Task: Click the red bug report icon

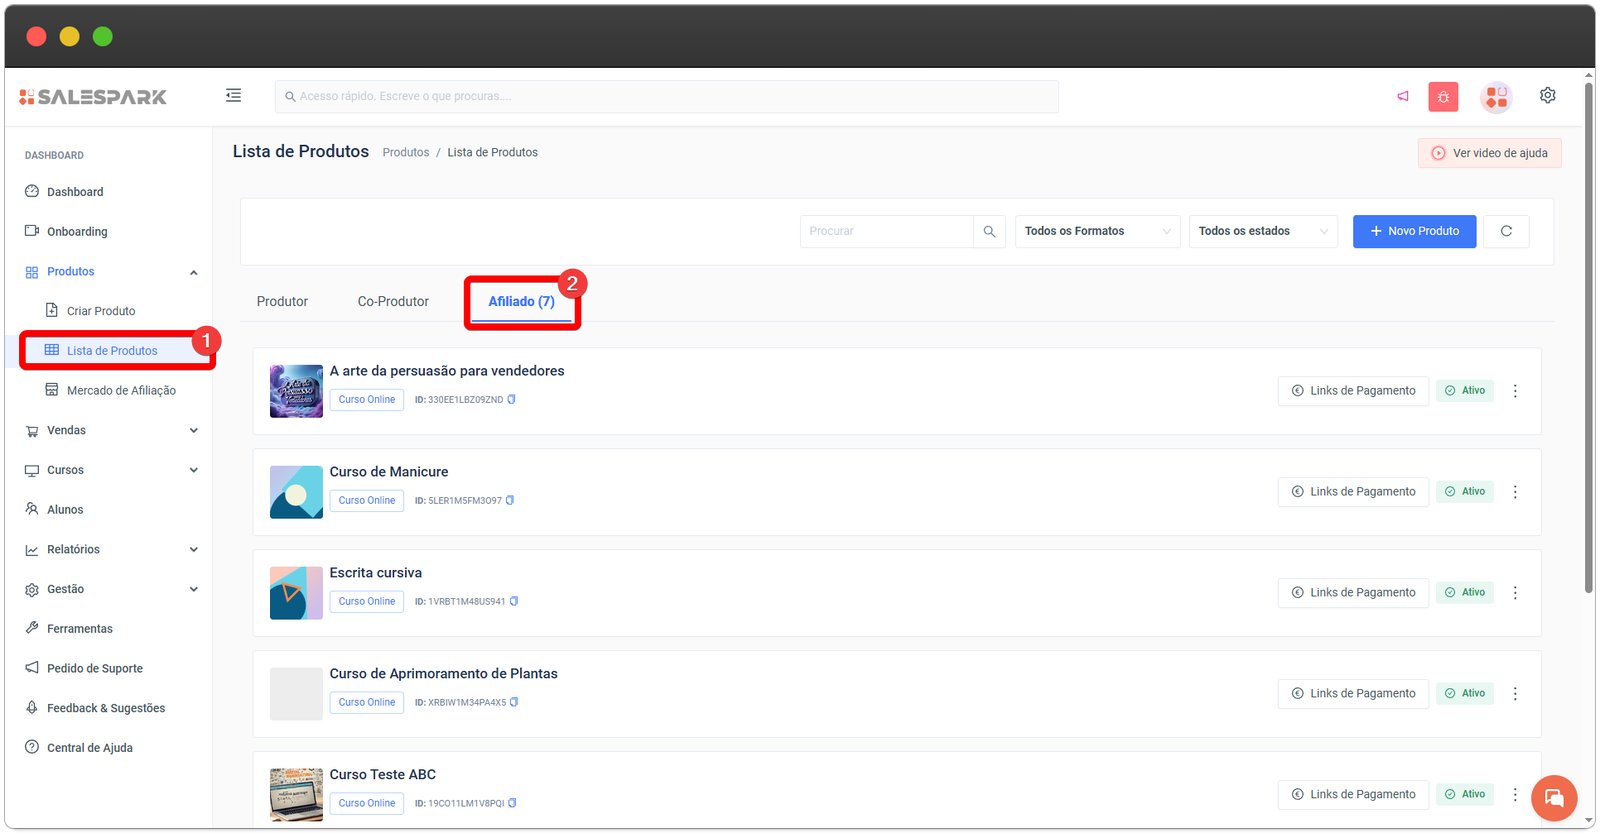Action: [x=1443, y=97]
